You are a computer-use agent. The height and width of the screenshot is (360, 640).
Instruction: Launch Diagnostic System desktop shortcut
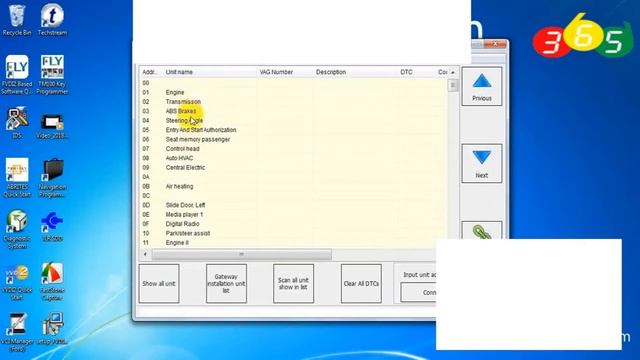17,229
